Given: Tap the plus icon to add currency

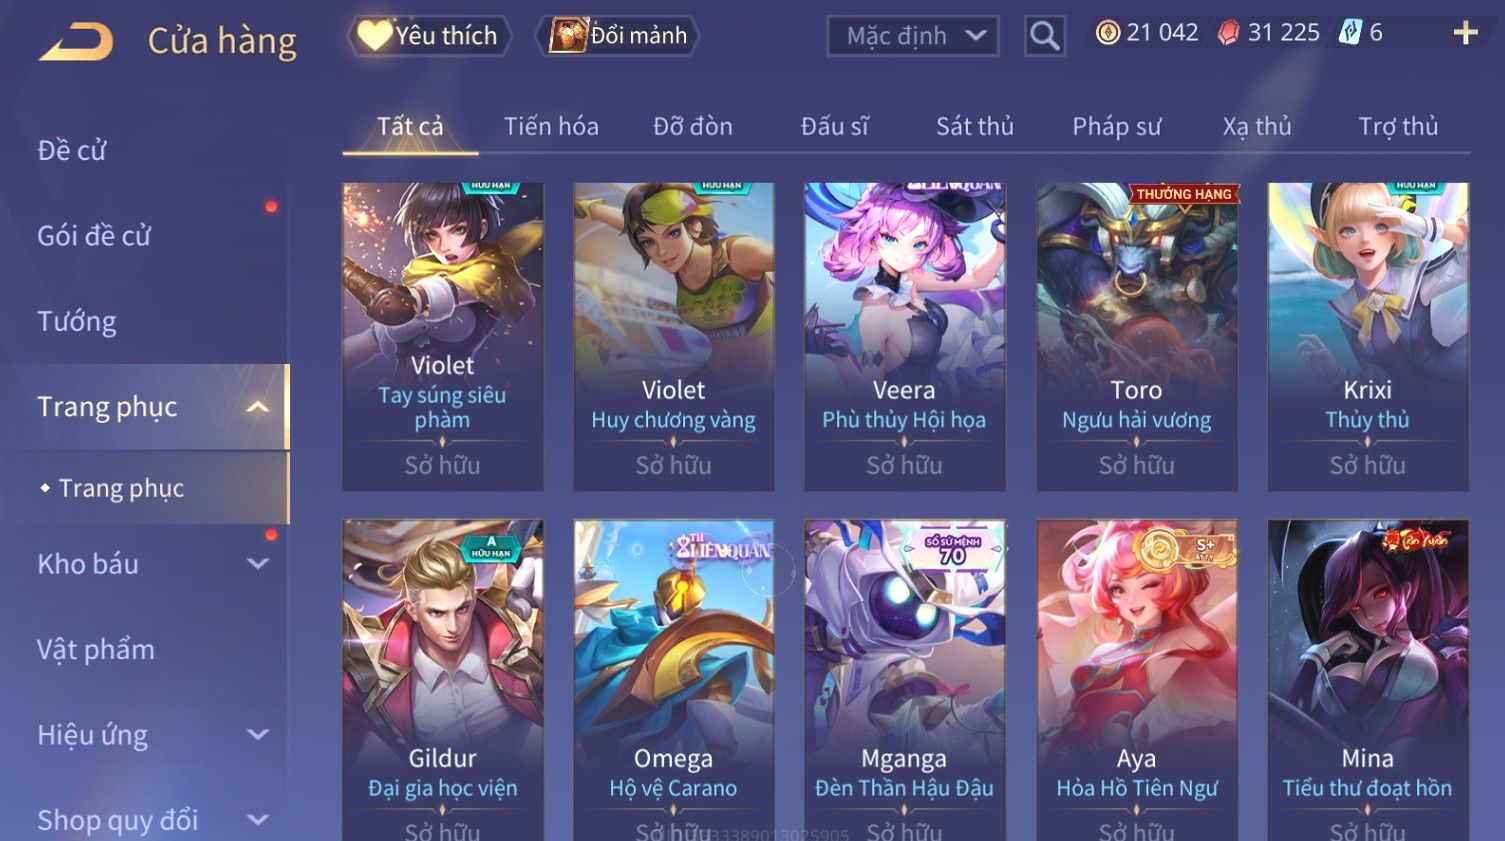Looking at the screenshot, I should click(1465, 33).
